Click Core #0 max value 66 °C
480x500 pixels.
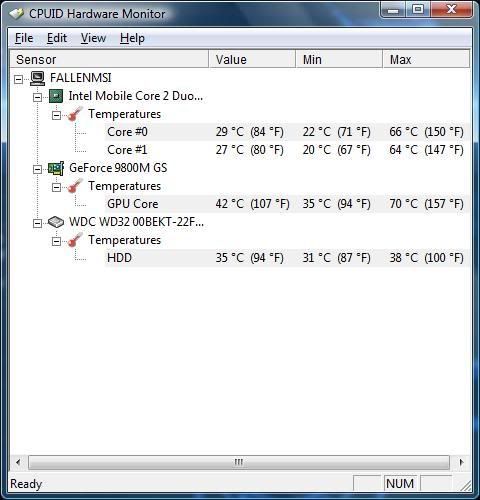426,132
